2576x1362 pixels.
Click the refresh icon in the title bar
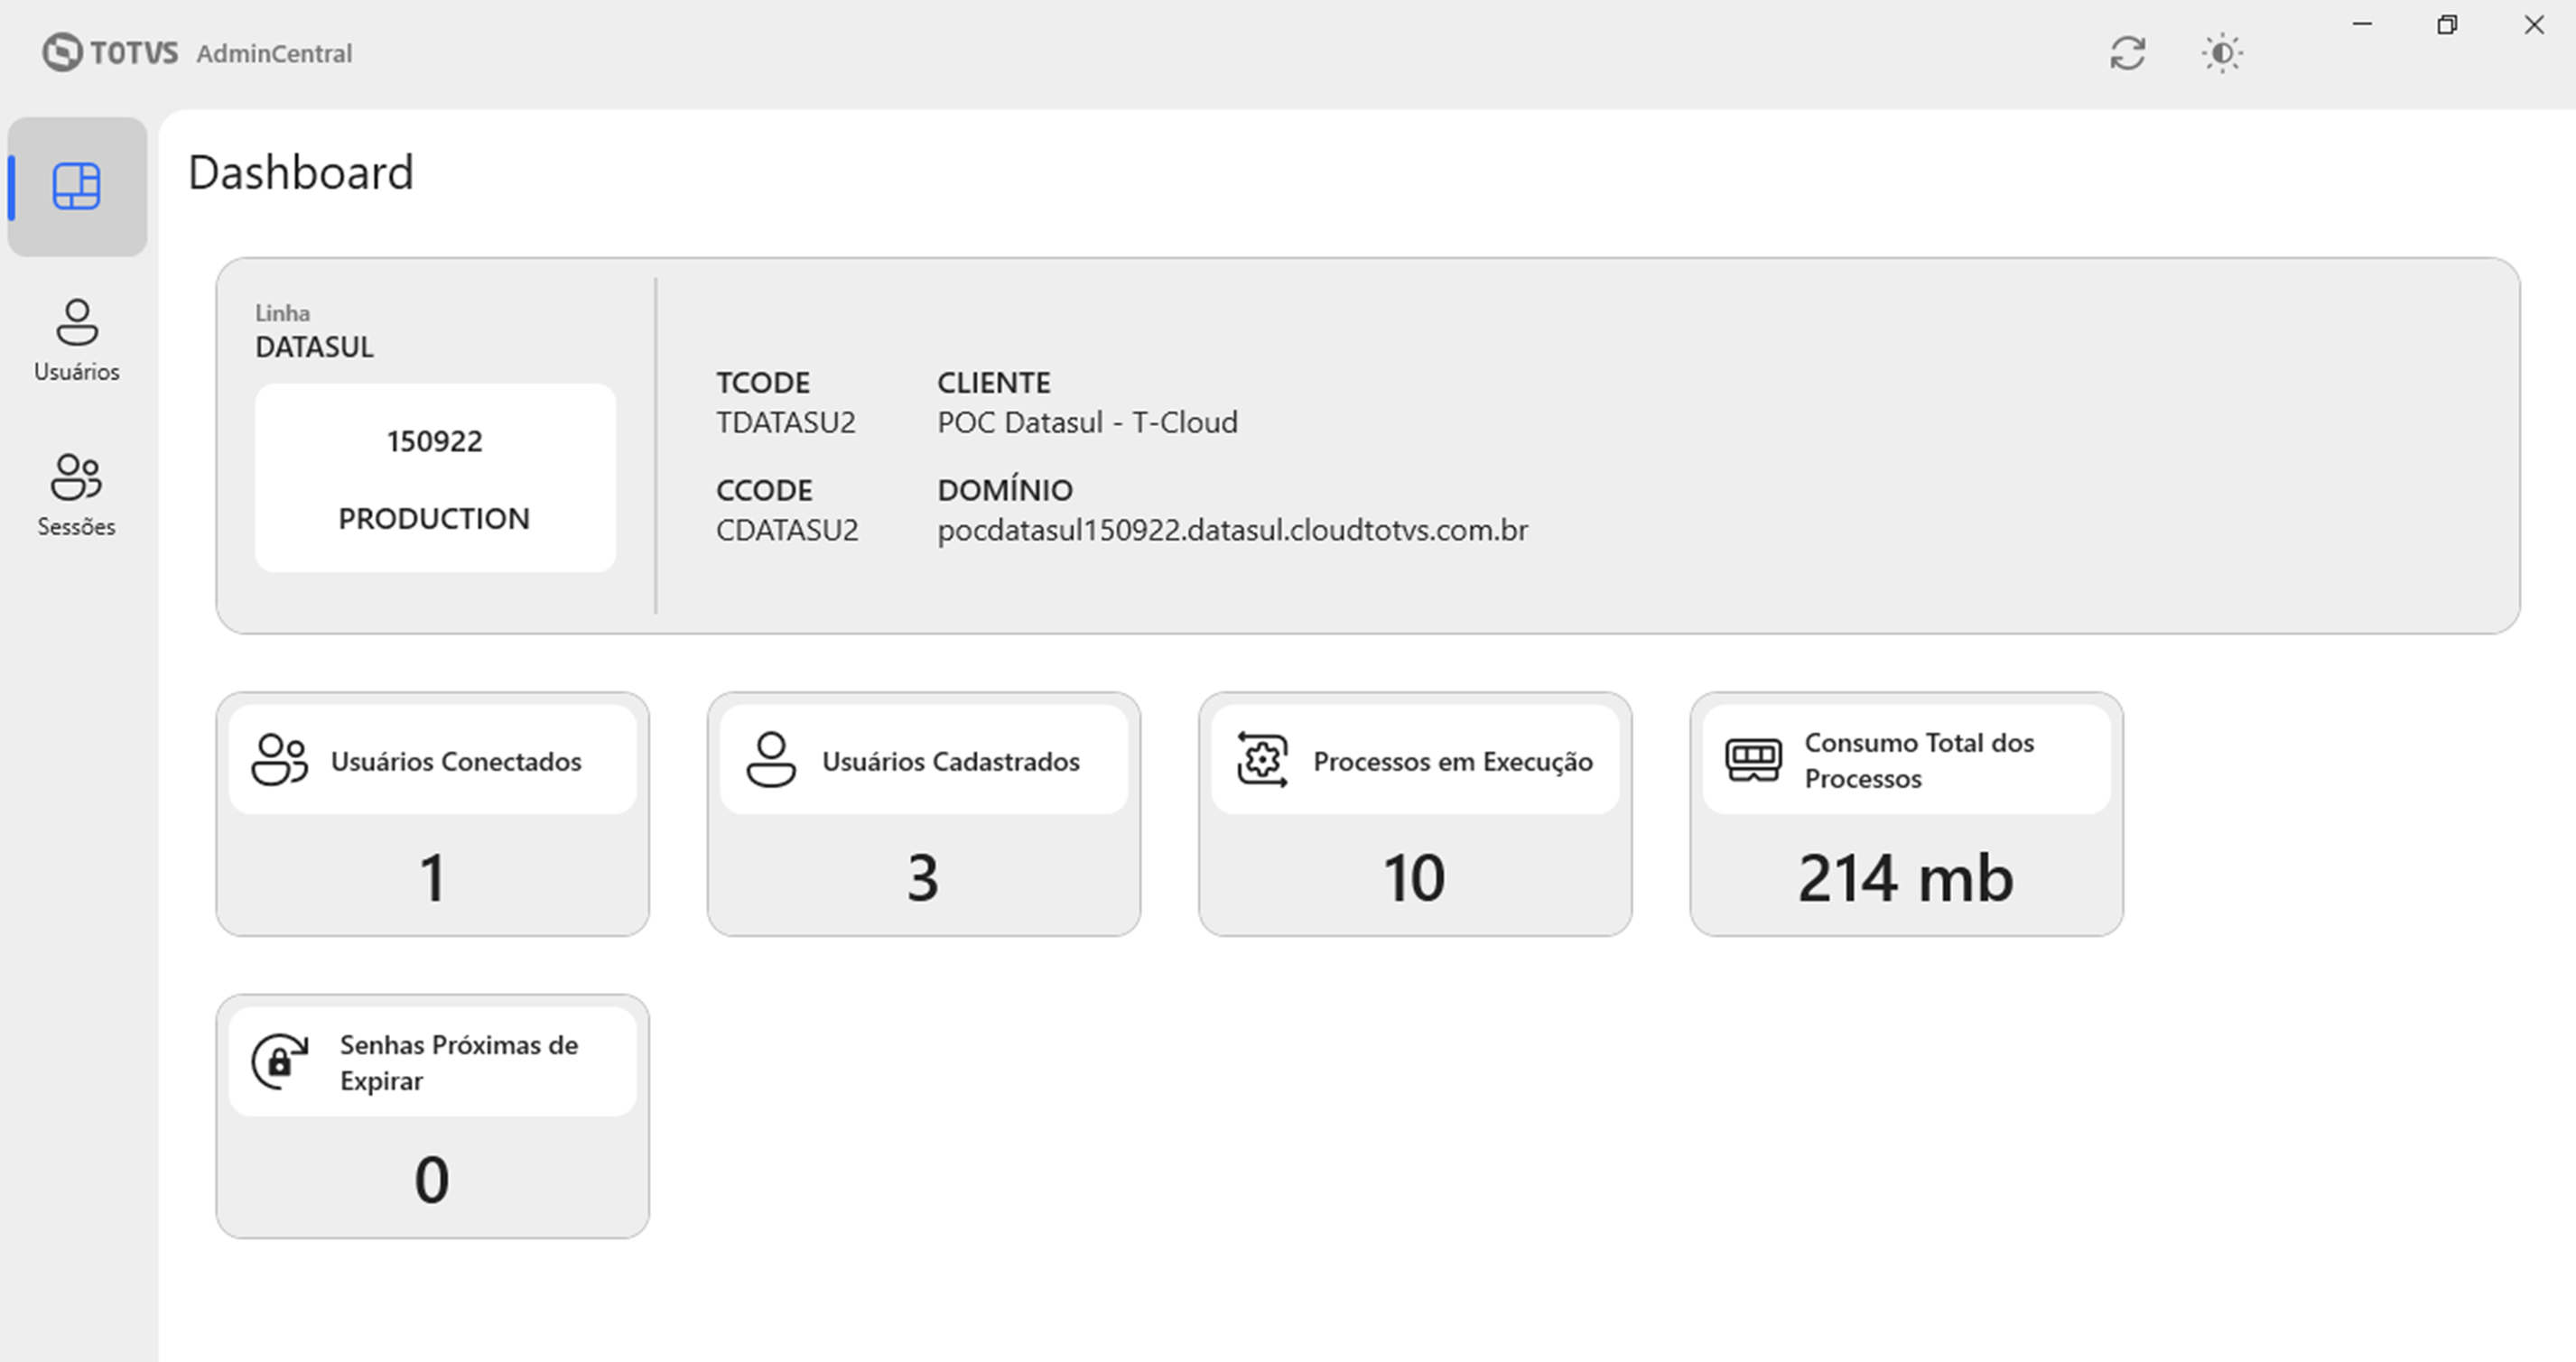tap(2128, 53)
